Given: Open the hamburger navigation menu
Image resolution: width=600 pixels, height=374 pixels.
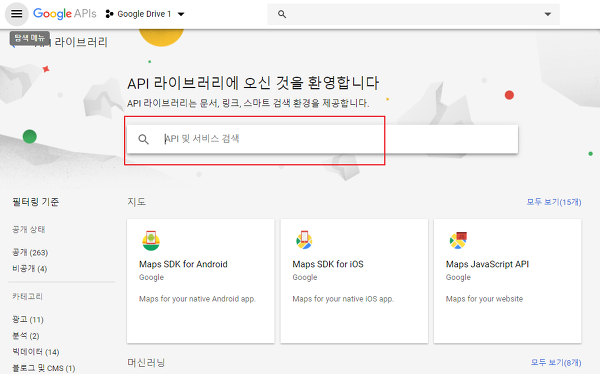Looking at the screenshot, I should (x=16, y=14).
